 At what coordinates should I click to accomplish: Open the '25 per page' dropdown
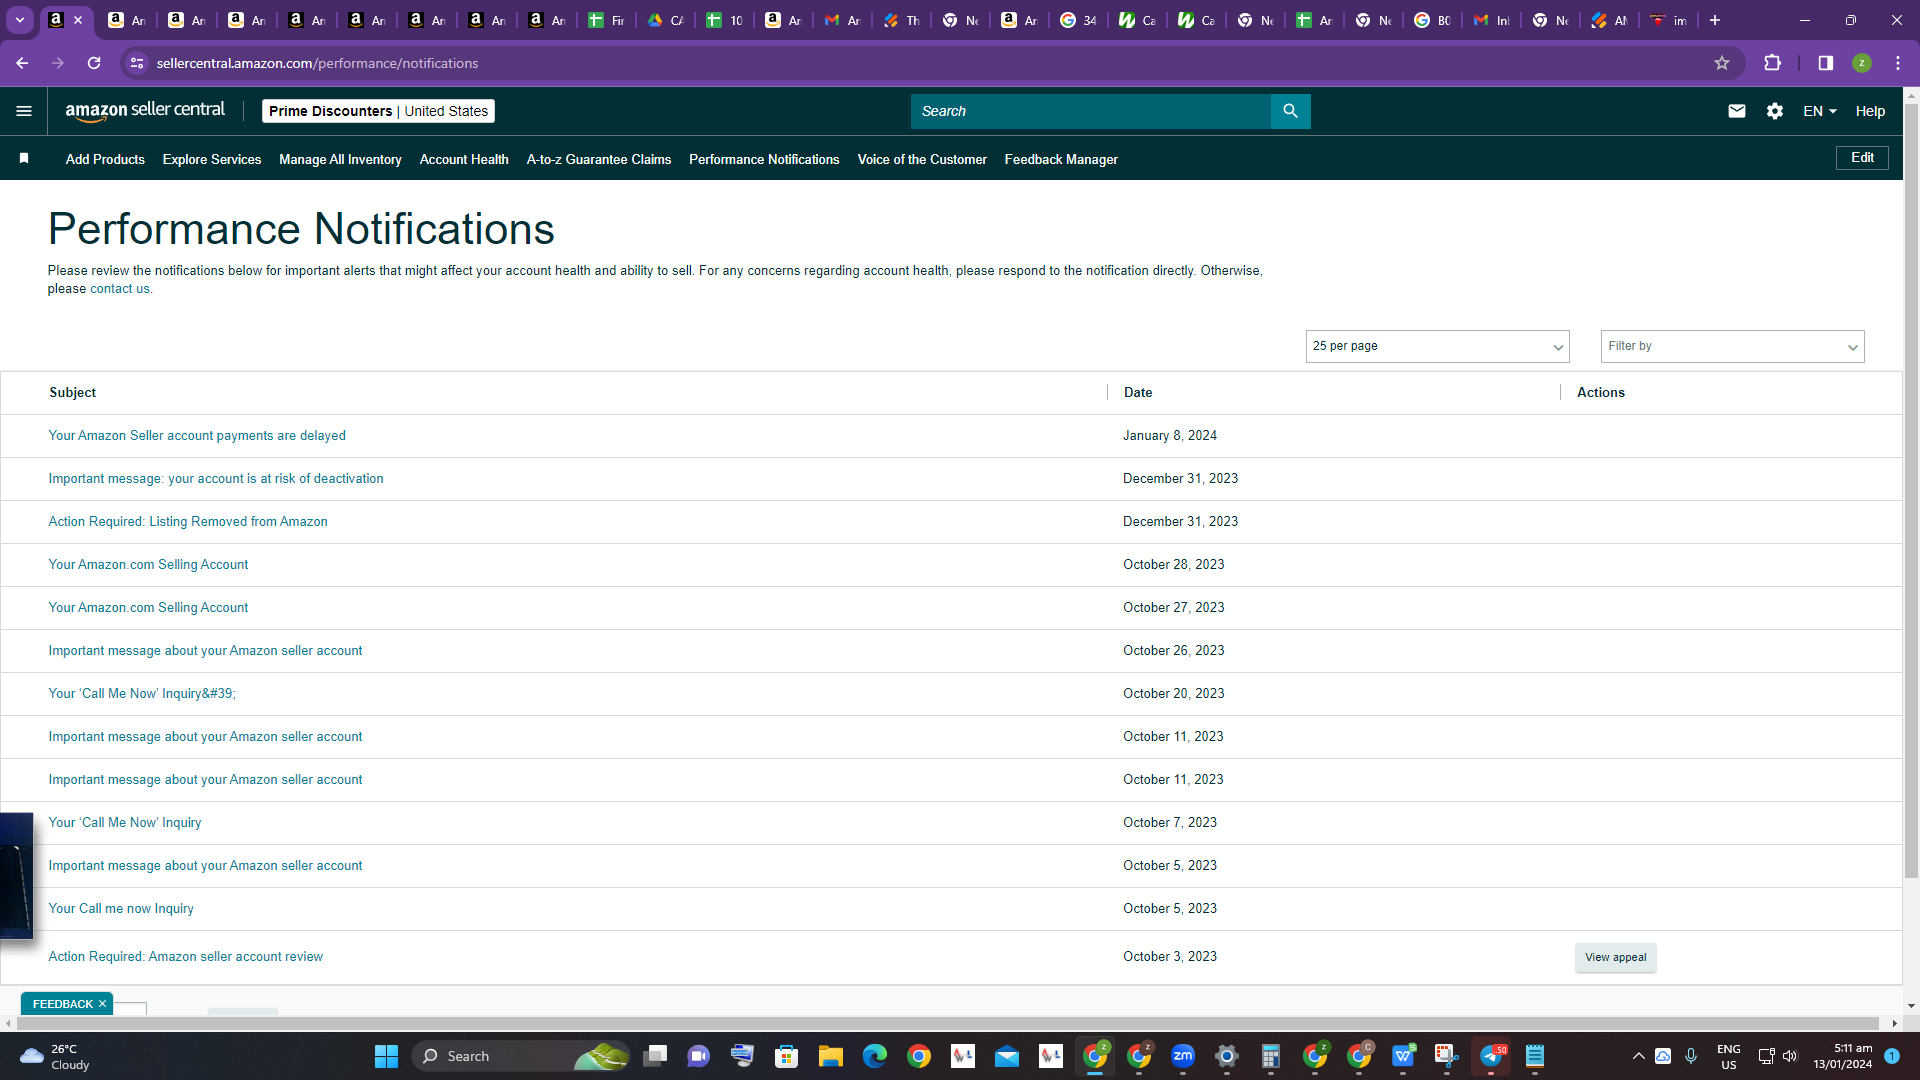click(1437, 346)
